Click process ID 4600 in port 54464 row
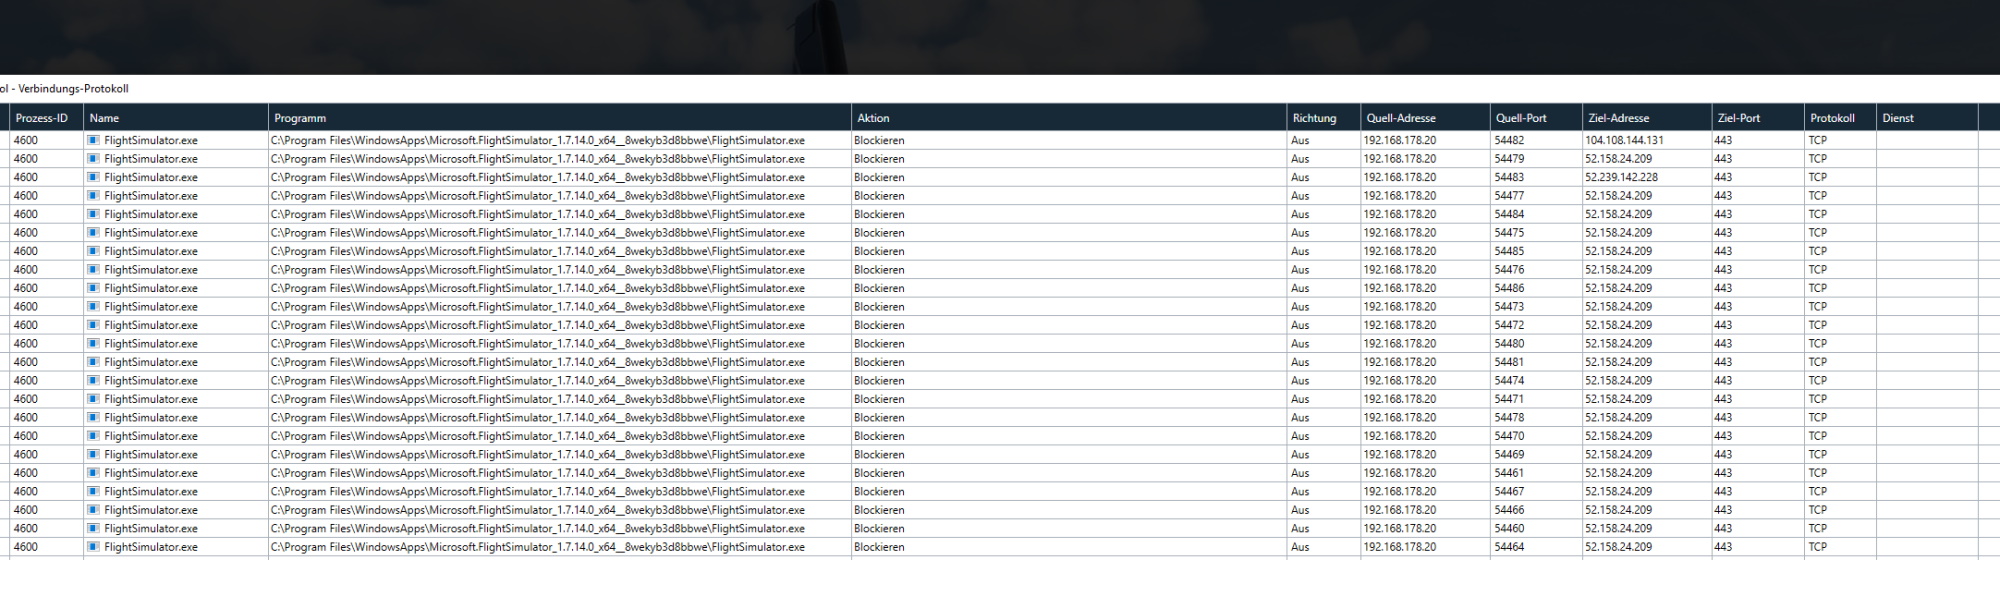The image size is (2000, 600). point(26,547)
